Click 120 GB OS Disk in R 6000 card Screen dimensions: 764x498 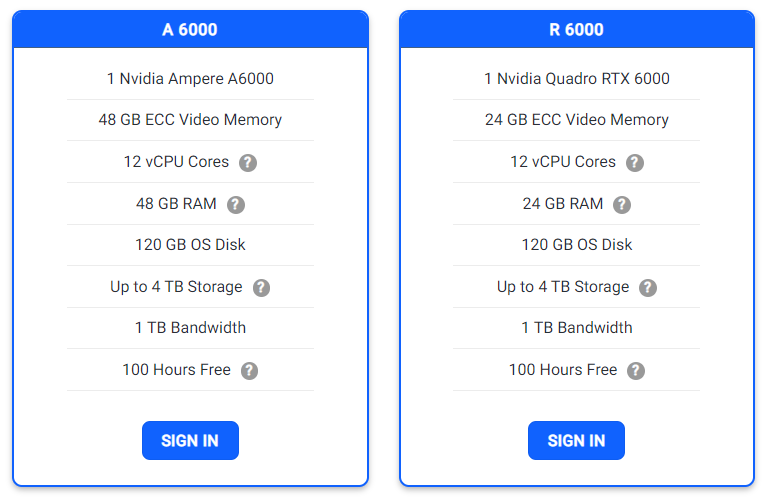click(x=577, y=245)
